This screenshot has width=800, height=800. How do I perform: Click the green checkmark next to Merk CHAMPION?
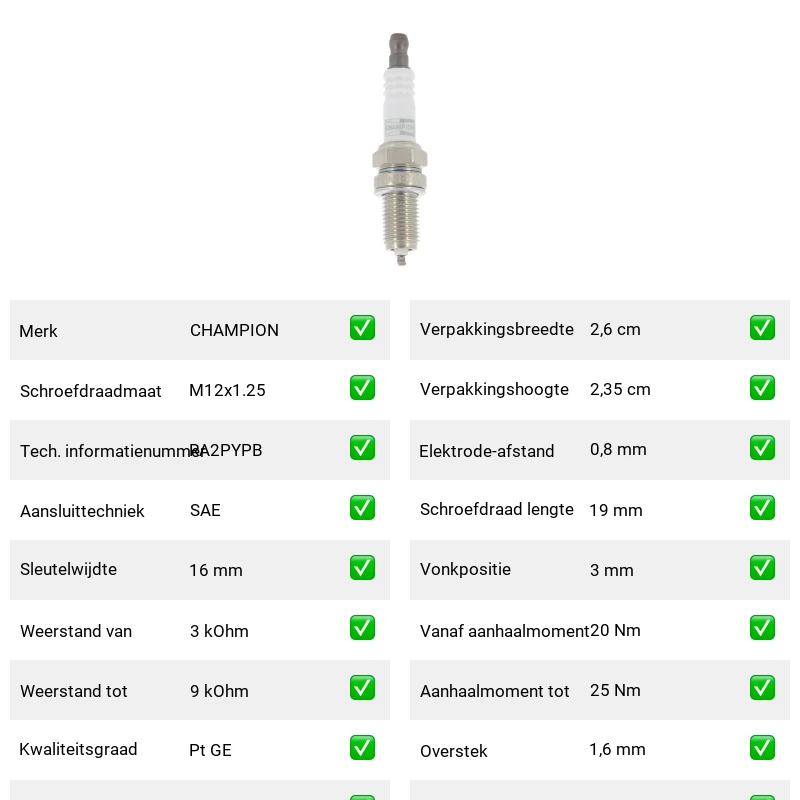coord(362,328)
